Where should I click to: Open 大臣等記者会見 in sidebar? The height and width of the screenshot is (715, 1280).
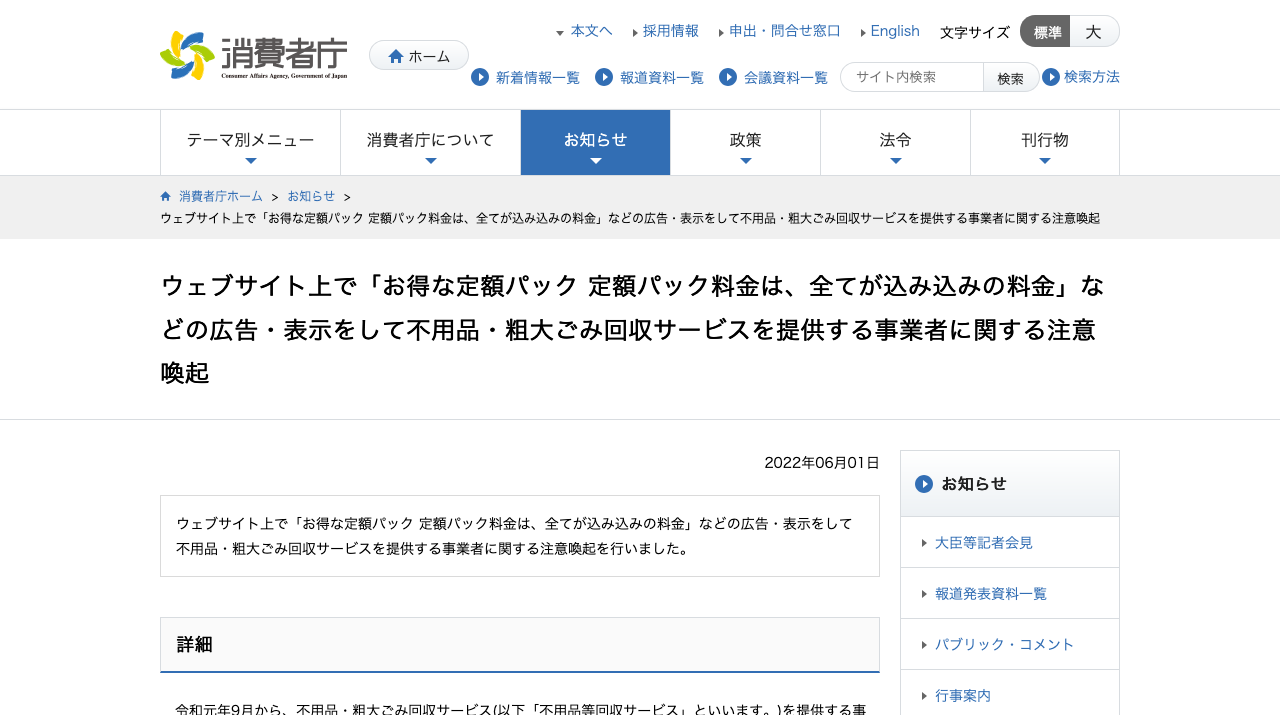tap(984, 543)
